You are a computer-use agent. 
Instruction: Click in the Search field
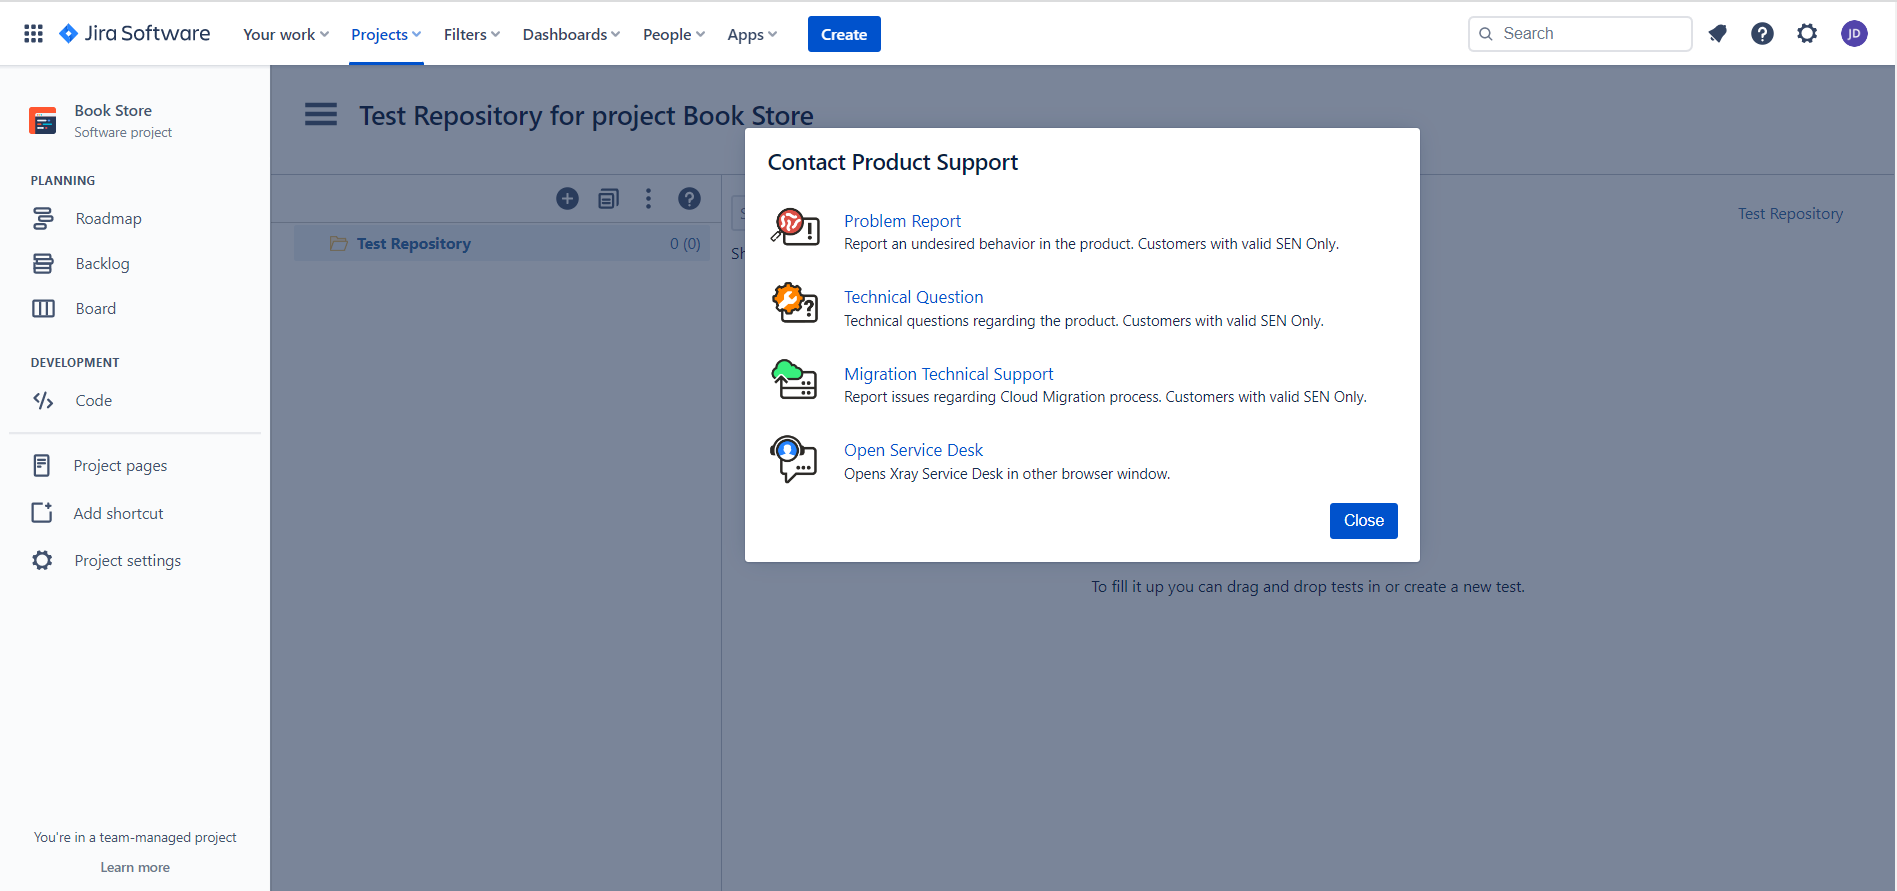(1580, 34)
